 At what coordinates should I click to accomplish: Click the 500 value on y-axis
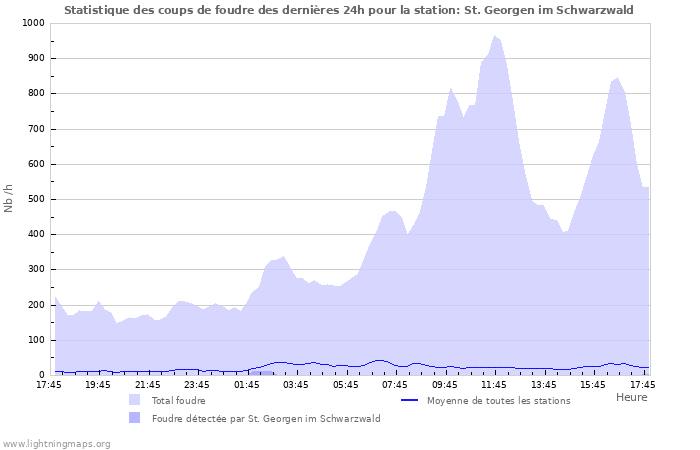coord(35,199)
